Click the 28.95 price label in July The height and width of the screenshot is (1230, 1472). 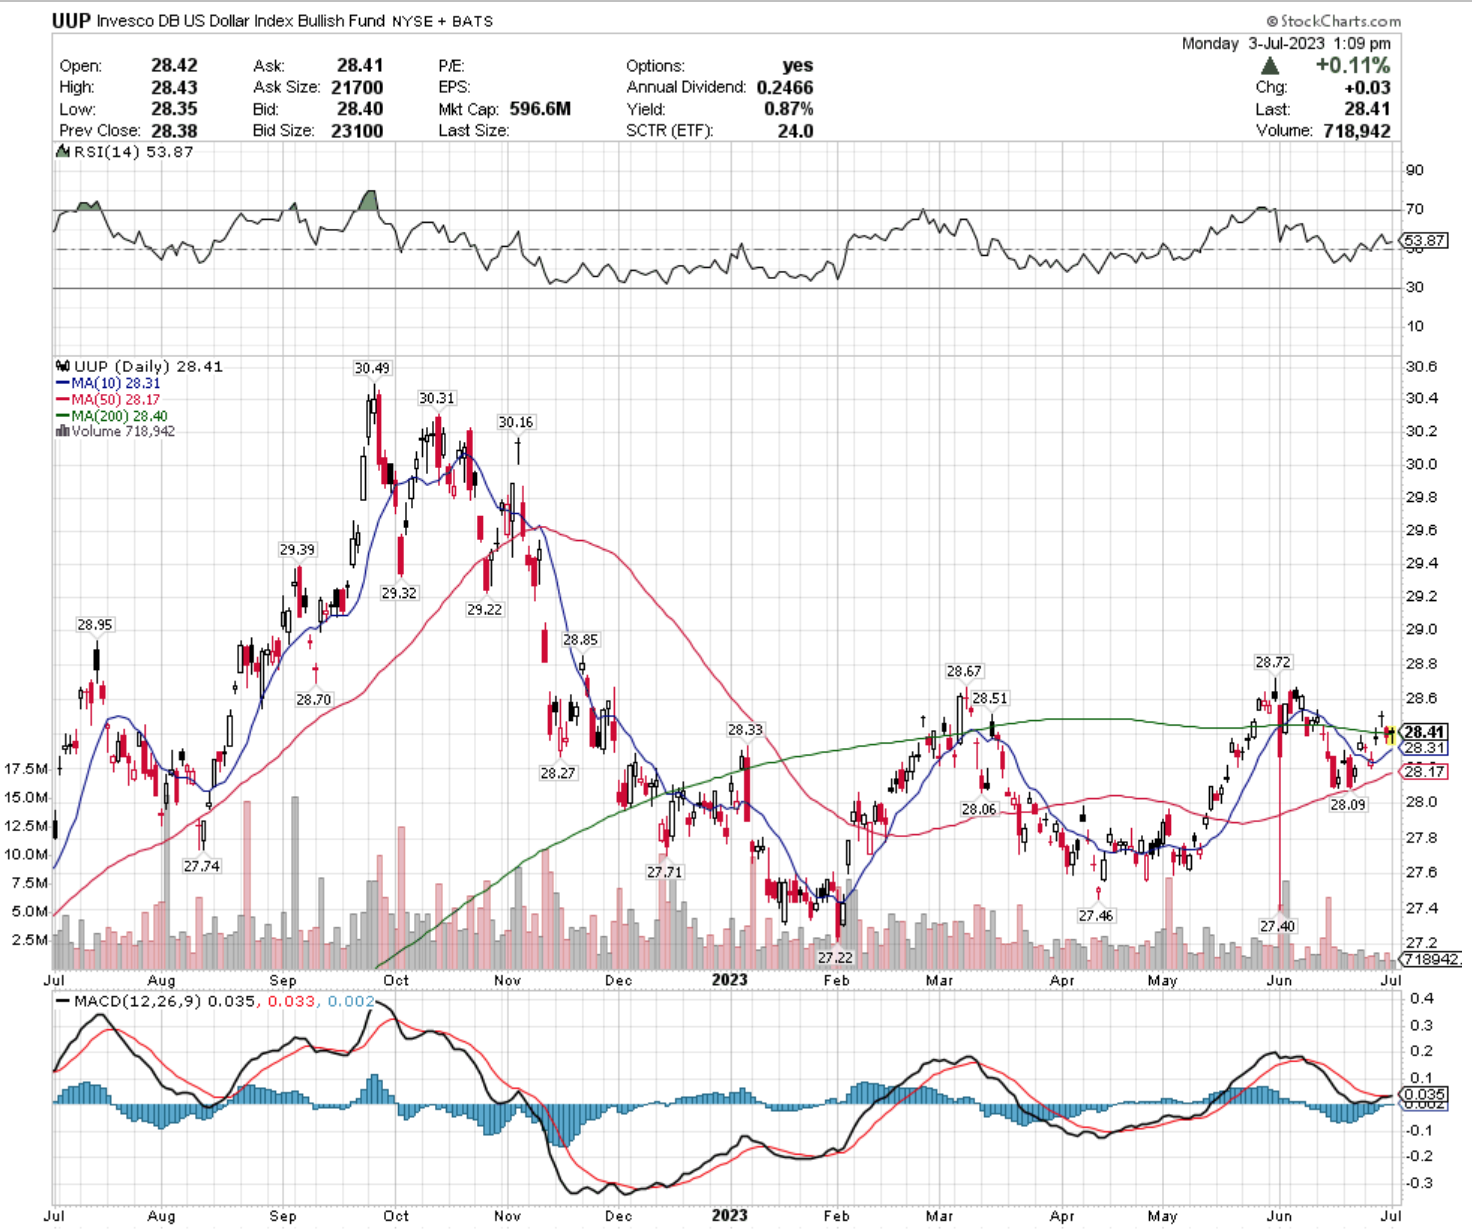click(95, 624)
